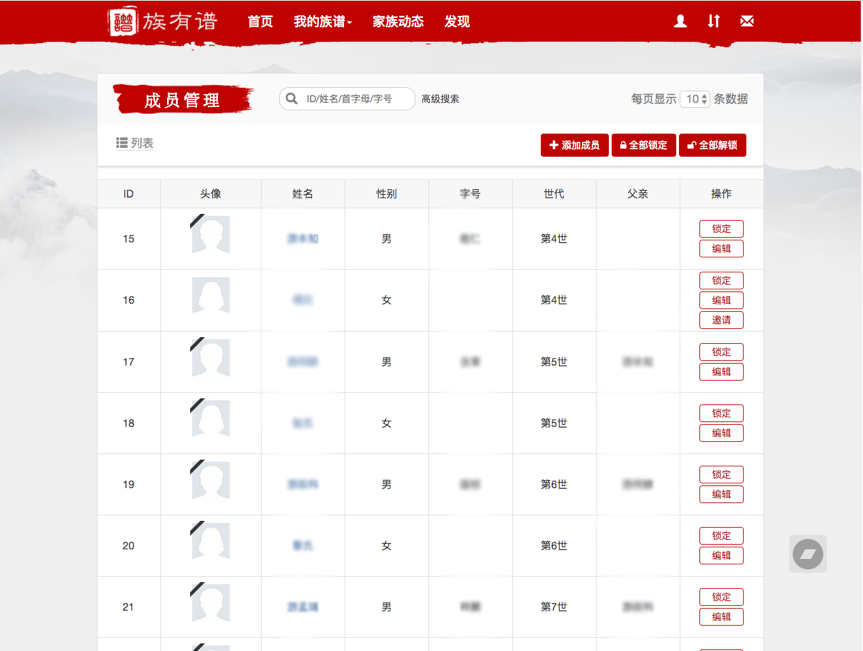Click the 添加成员 button
Screen dimensions: 863x651
coord(575,145)
